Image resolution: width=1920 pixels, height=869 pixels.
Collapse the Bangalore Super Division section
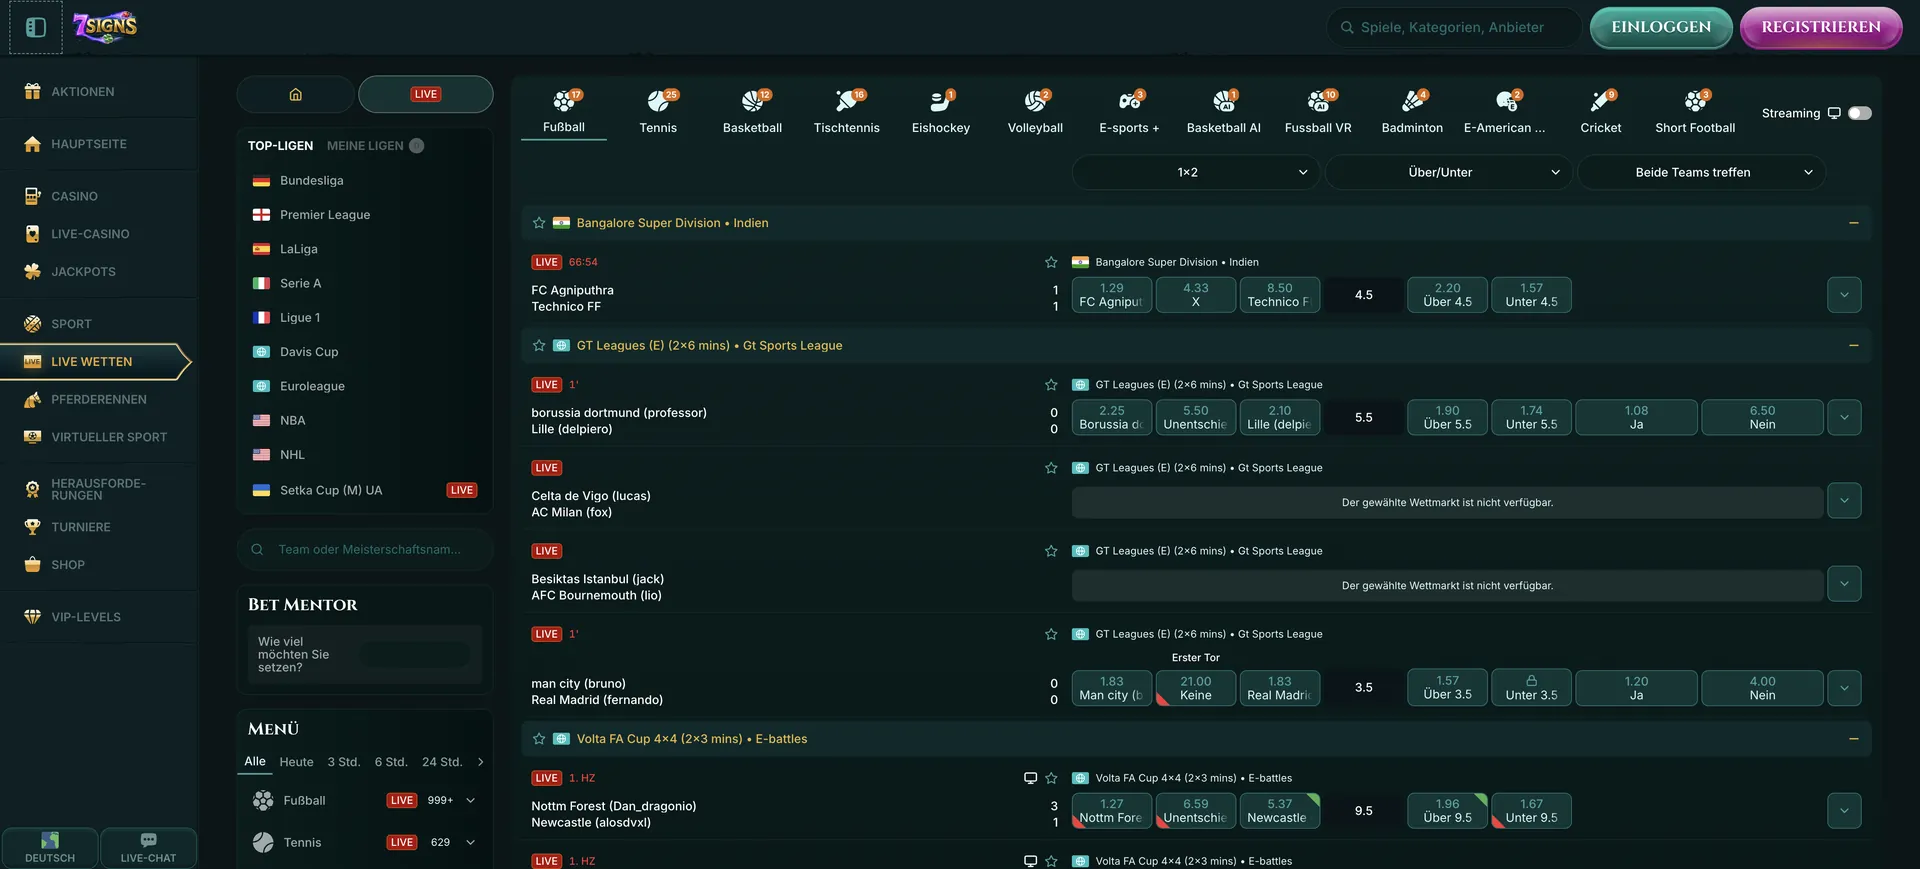(x=1853, y=223)
